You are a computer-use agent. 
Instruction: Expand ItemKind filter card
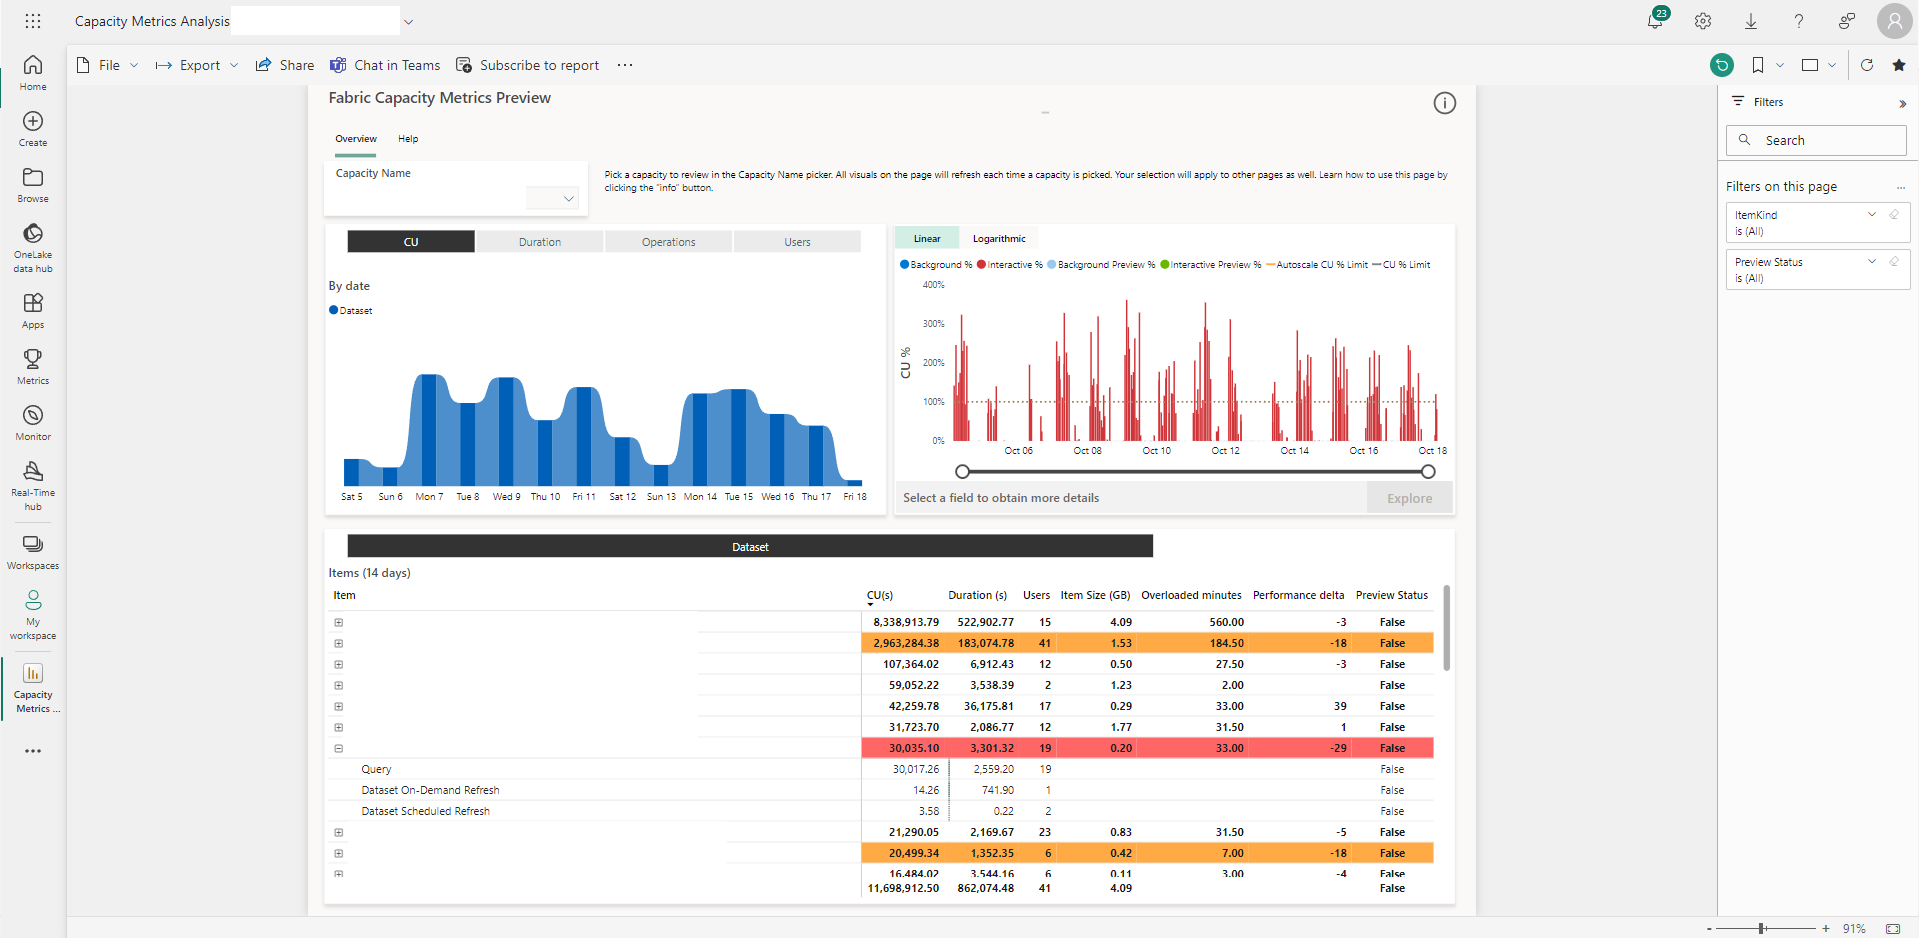(1872, 214)
